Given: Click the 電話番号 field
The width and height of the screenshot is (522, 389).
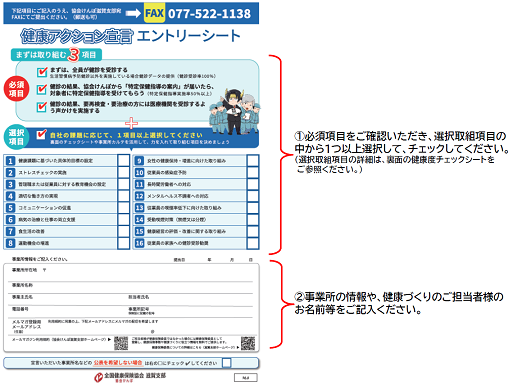Looking at the screenshot, I should click(68, 312).
